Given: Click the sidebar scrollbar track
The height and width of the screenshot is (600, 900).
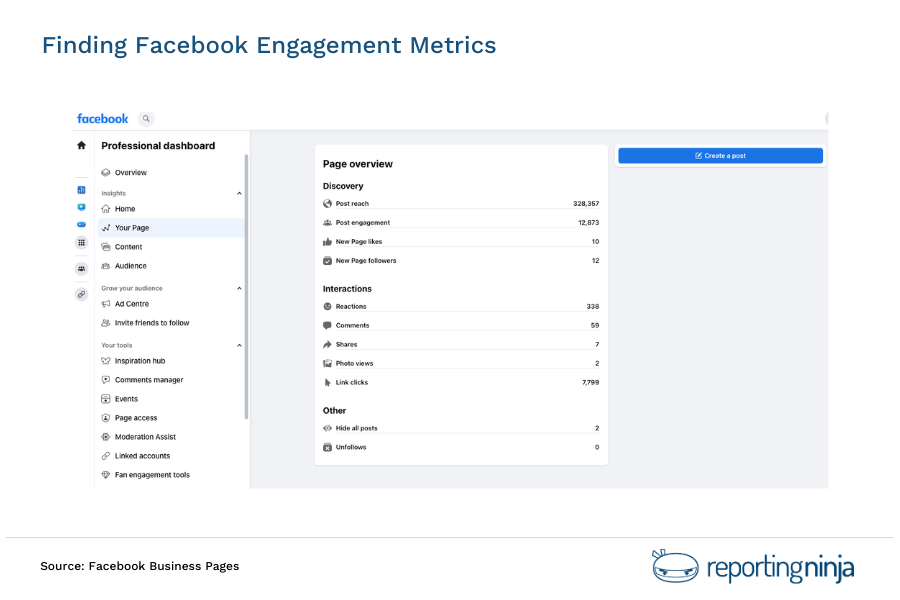Looking at the screenshot, I should (245, 300).
